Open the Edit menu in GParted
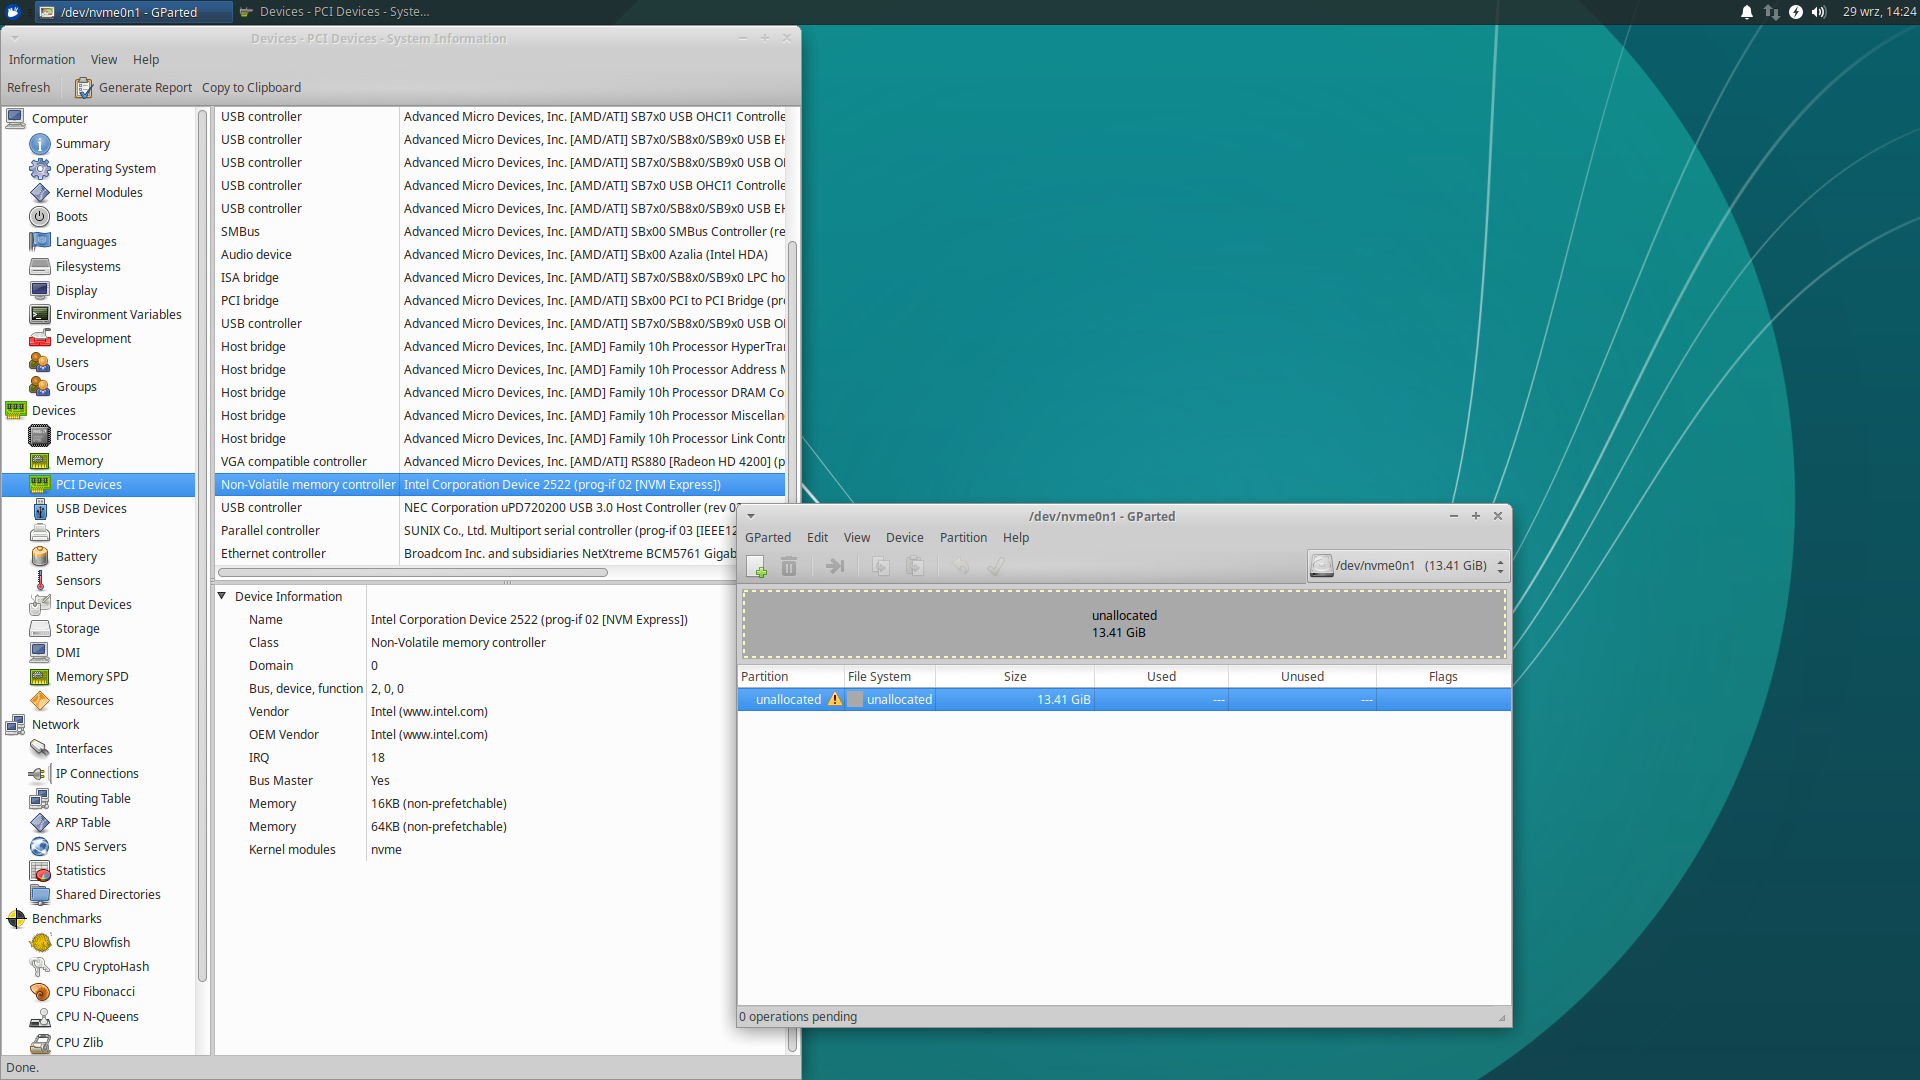 (x=817, y=538)
